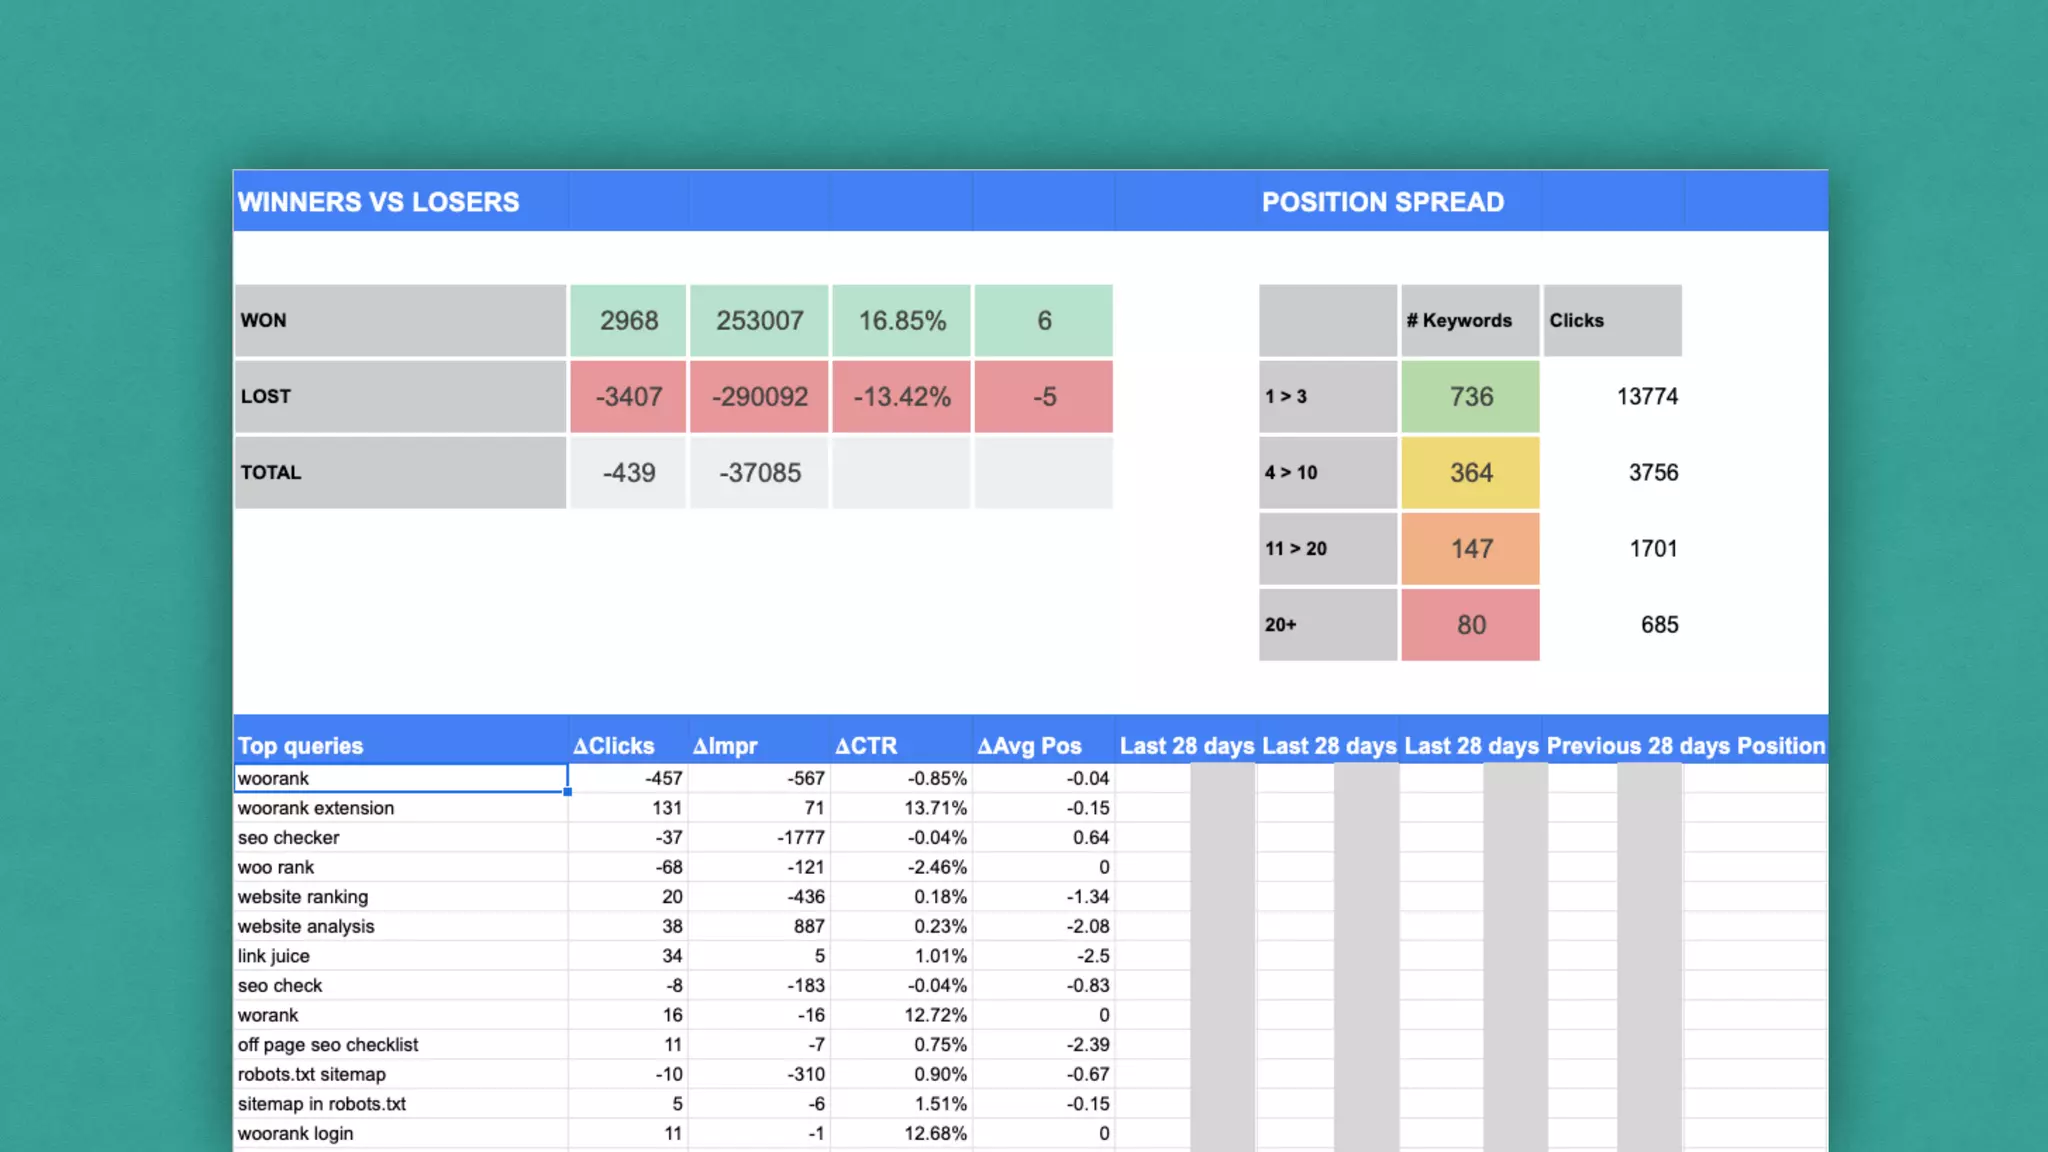Click the green 736 keywords cell
Image resolution: width=2048 pixels, height=1152 pixels.
pos(1470,397)
